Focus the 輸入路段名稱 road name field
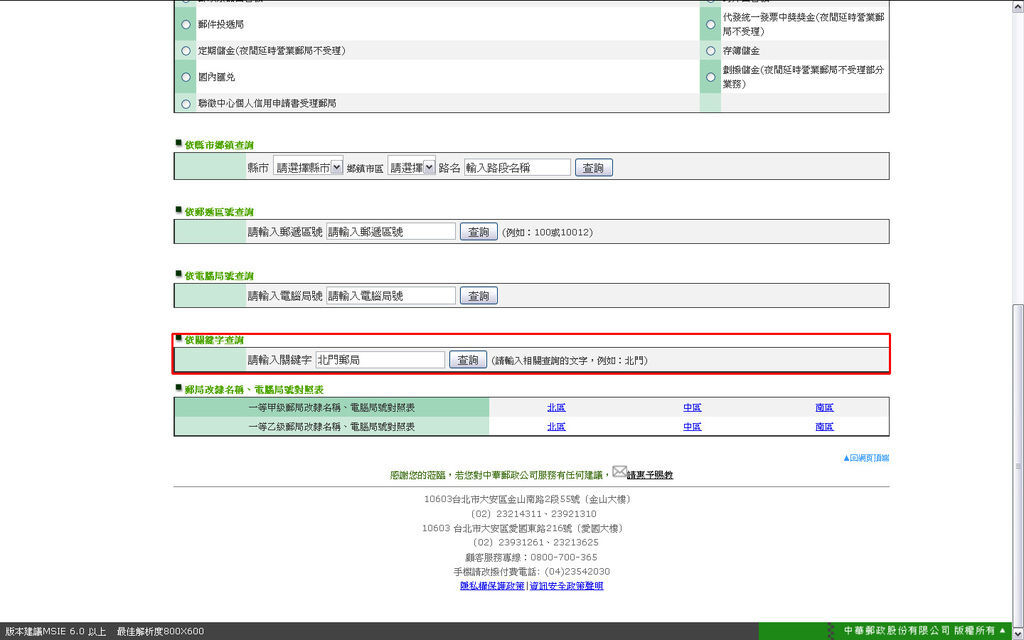 [517, 167]
